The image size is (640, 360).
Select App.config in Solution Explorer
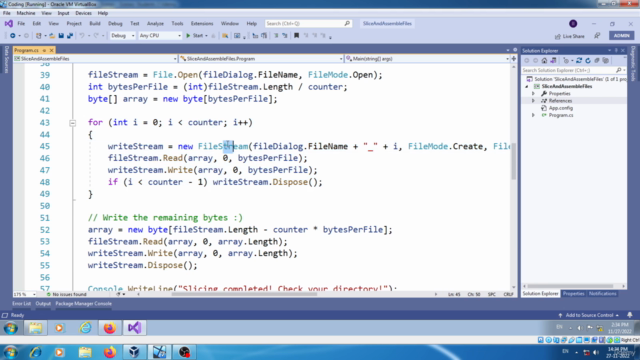(560, 108)
